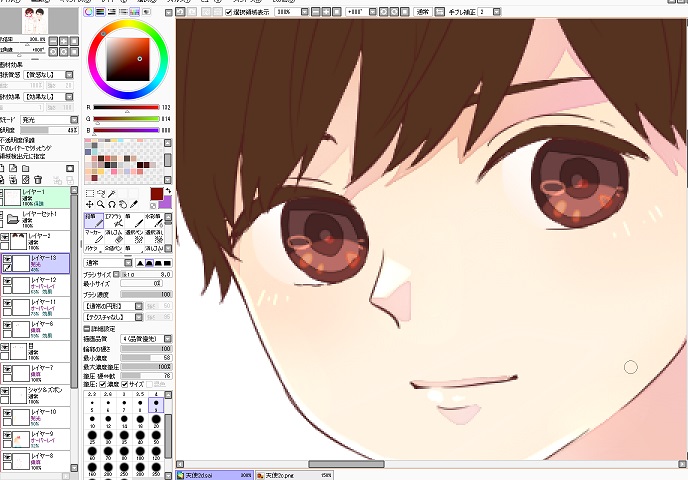The width and height of the screenshot is (688, 480).
Task: Toggle 濃度 pressure checkbox
Action: coord(103,384)
